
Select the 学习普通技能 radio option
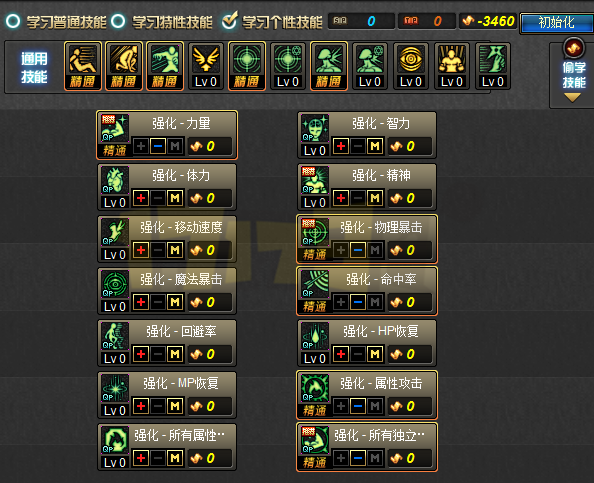[13, 21]
